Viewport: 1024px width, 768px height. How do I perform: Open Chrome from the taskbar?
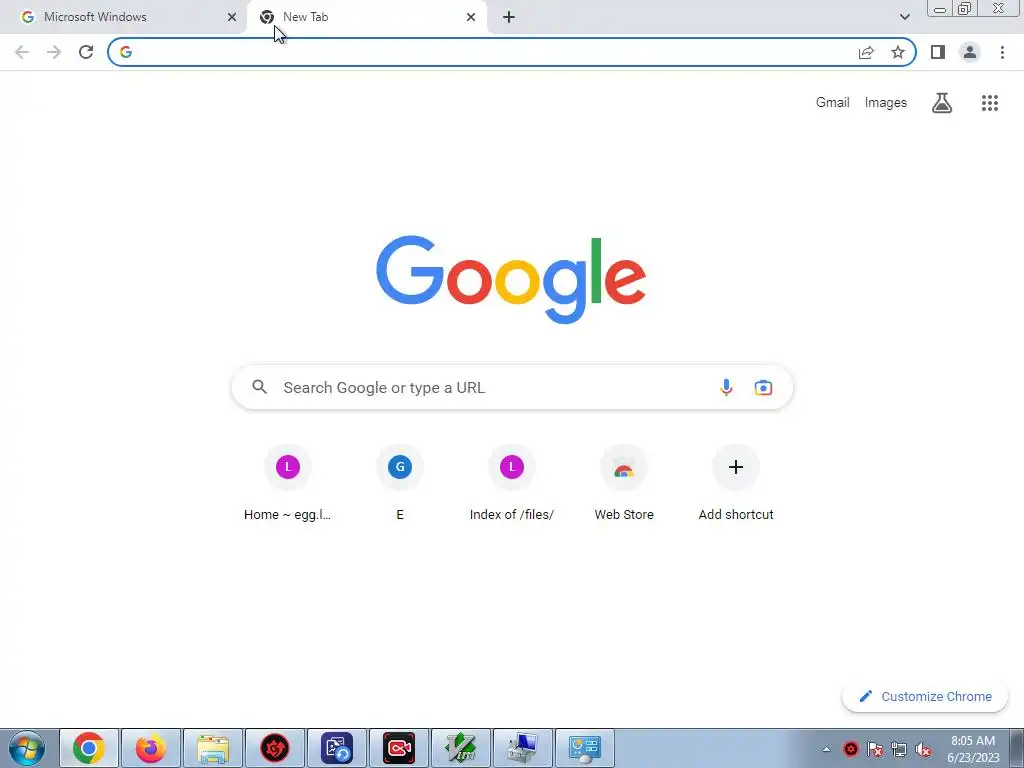89,748
